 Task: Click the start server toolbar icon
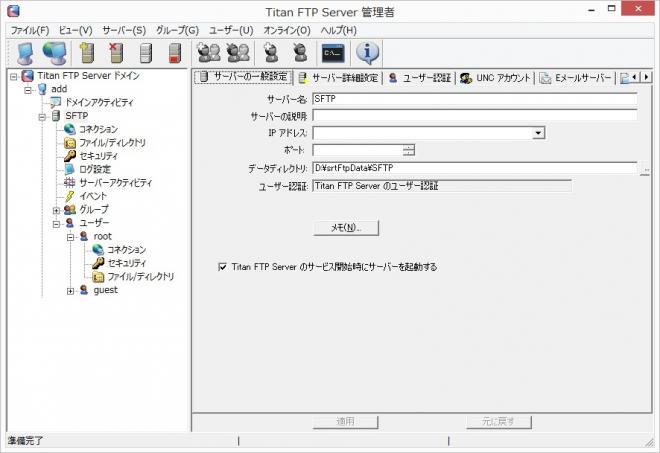[146, 53]
